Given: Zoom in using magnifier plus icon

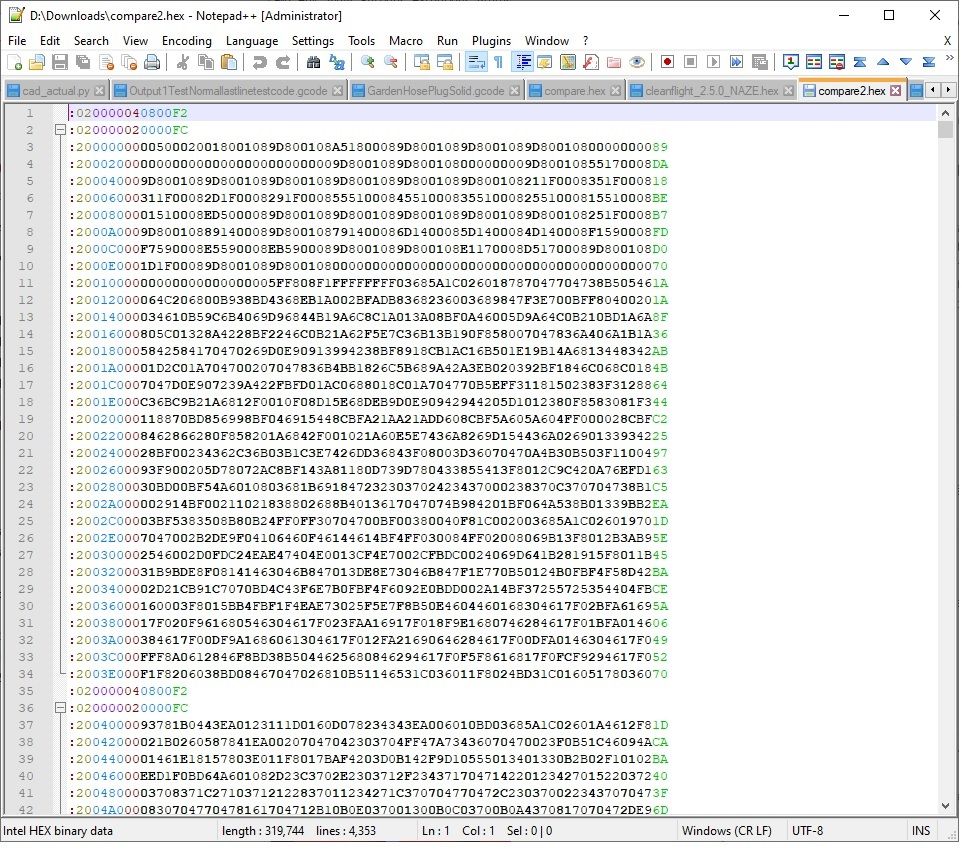Looking at the screenshot, I should coord(367,62).
